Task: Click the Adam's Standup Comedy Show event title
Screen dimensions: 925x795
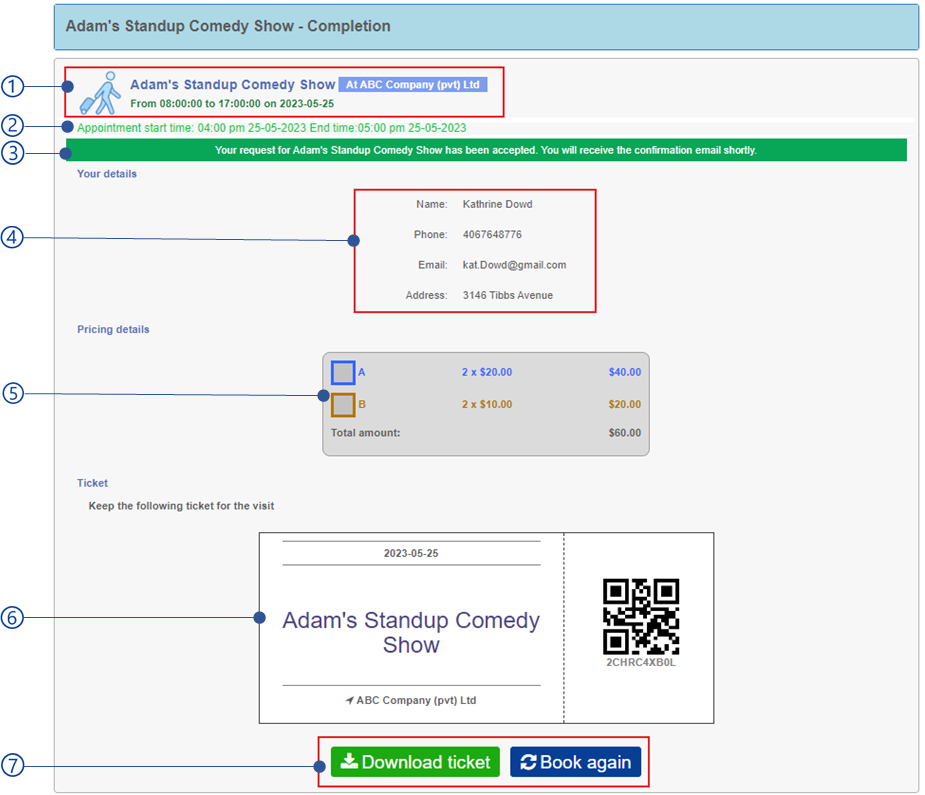Action: (232, 85)
